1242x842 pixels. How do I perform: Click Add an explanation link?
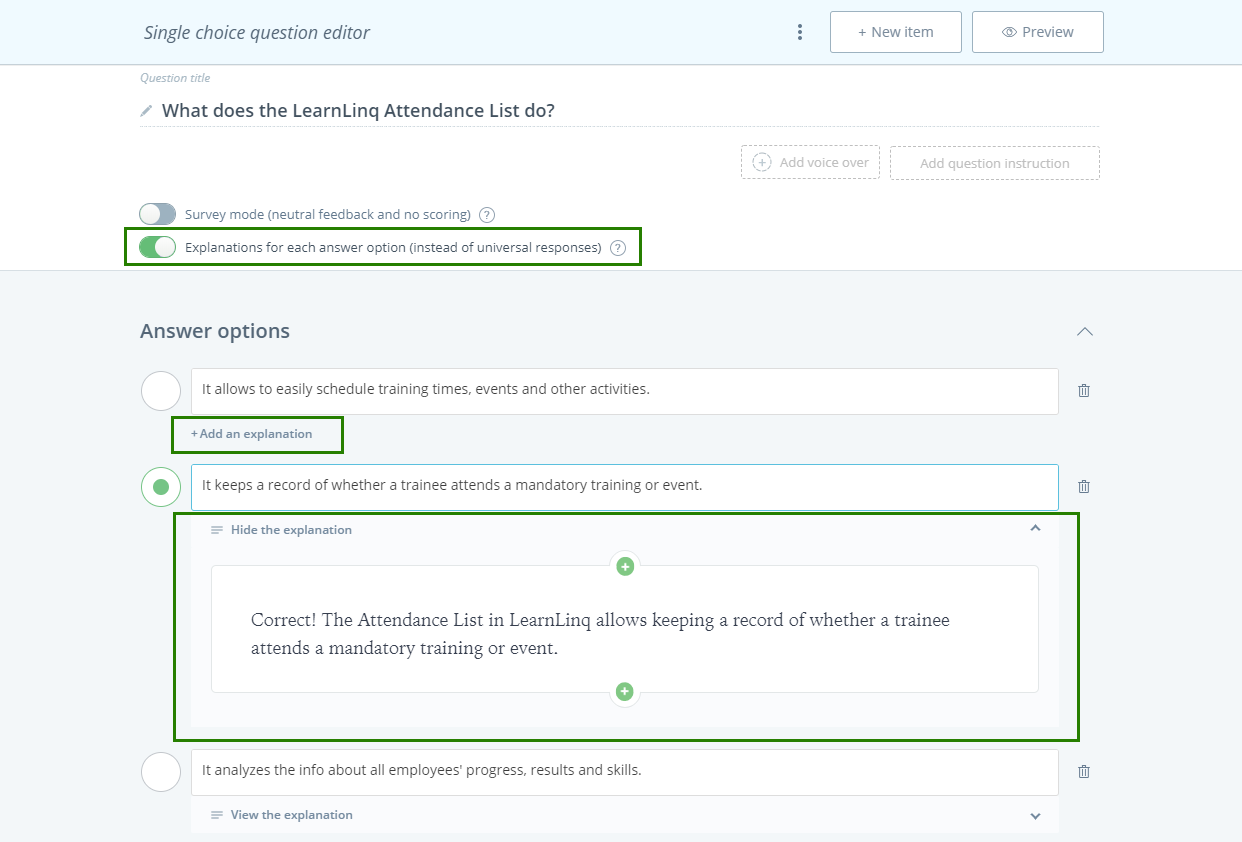coord(255,434)
